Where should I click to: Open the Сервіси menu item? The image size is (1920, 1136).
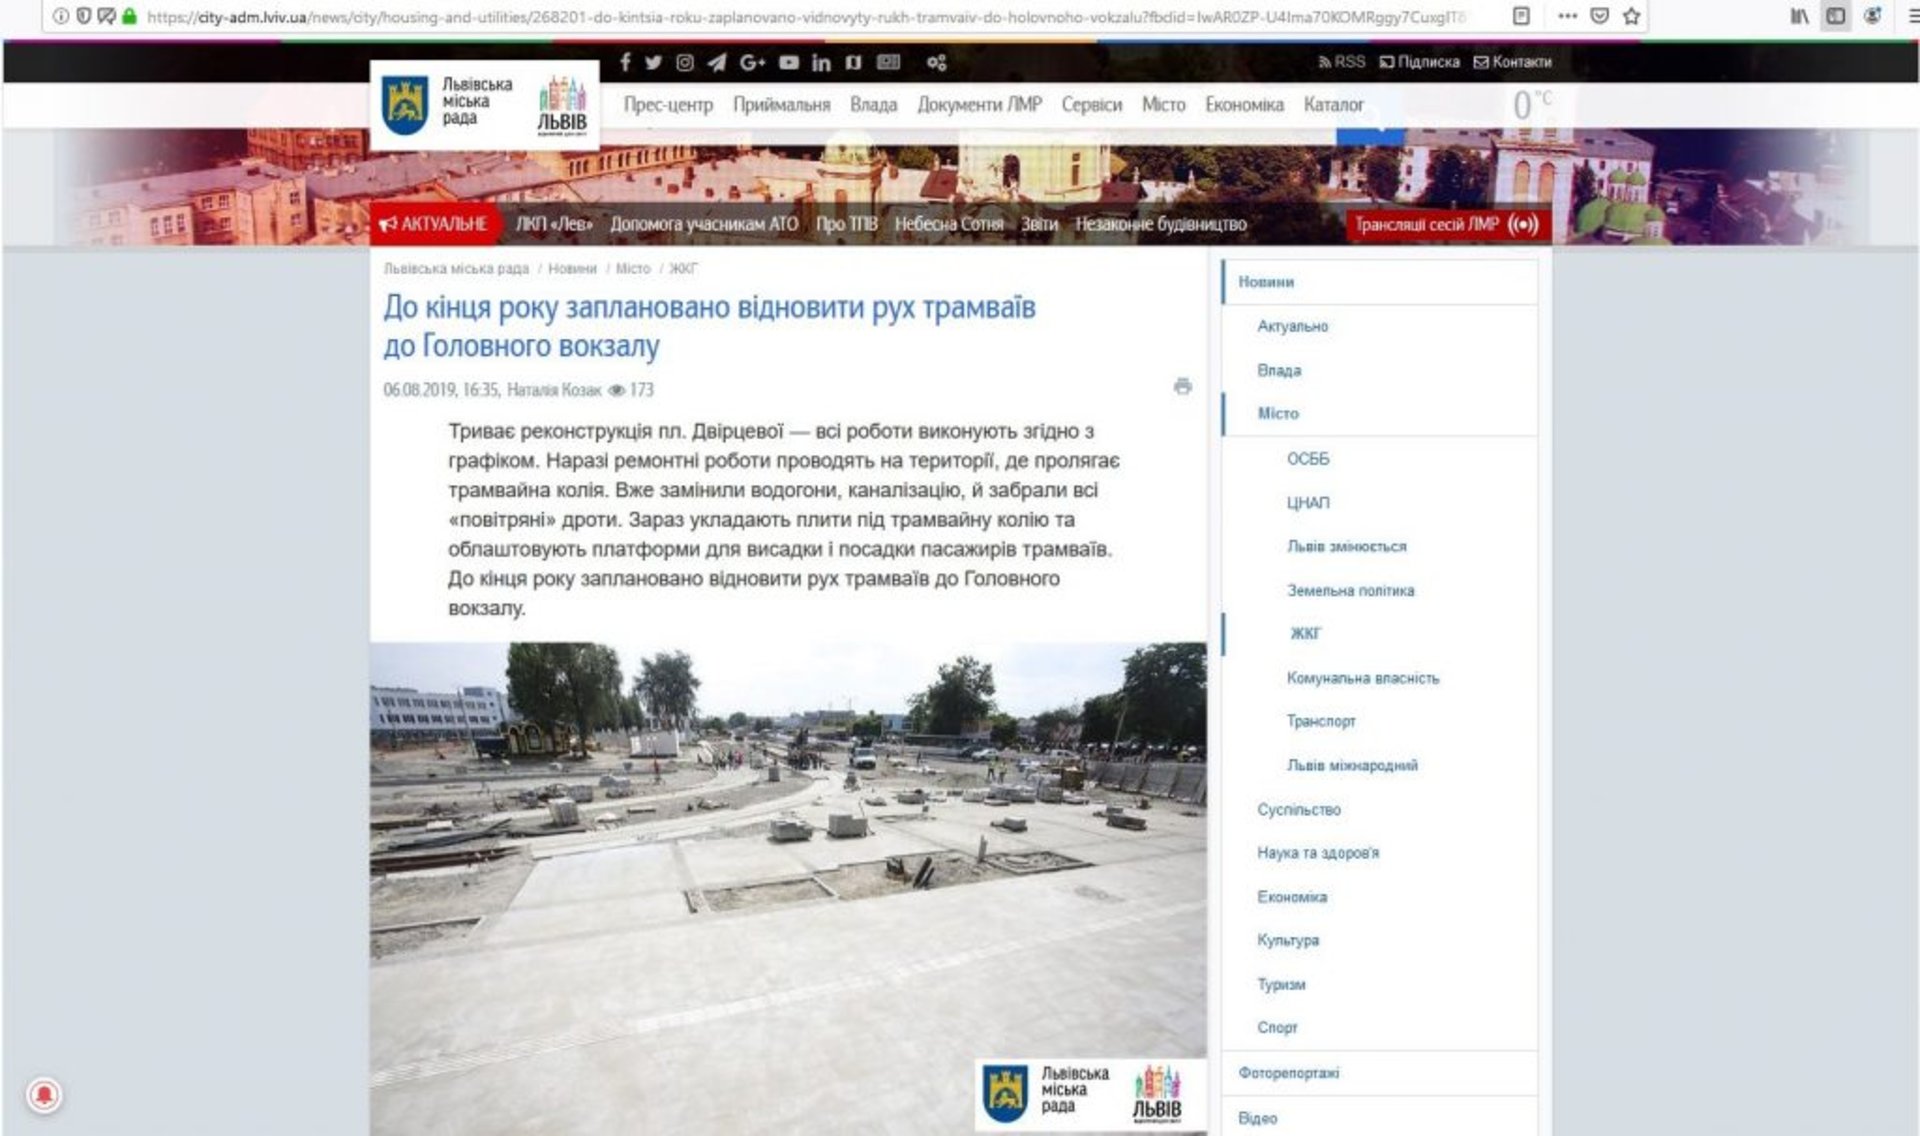pos(1092,105)
